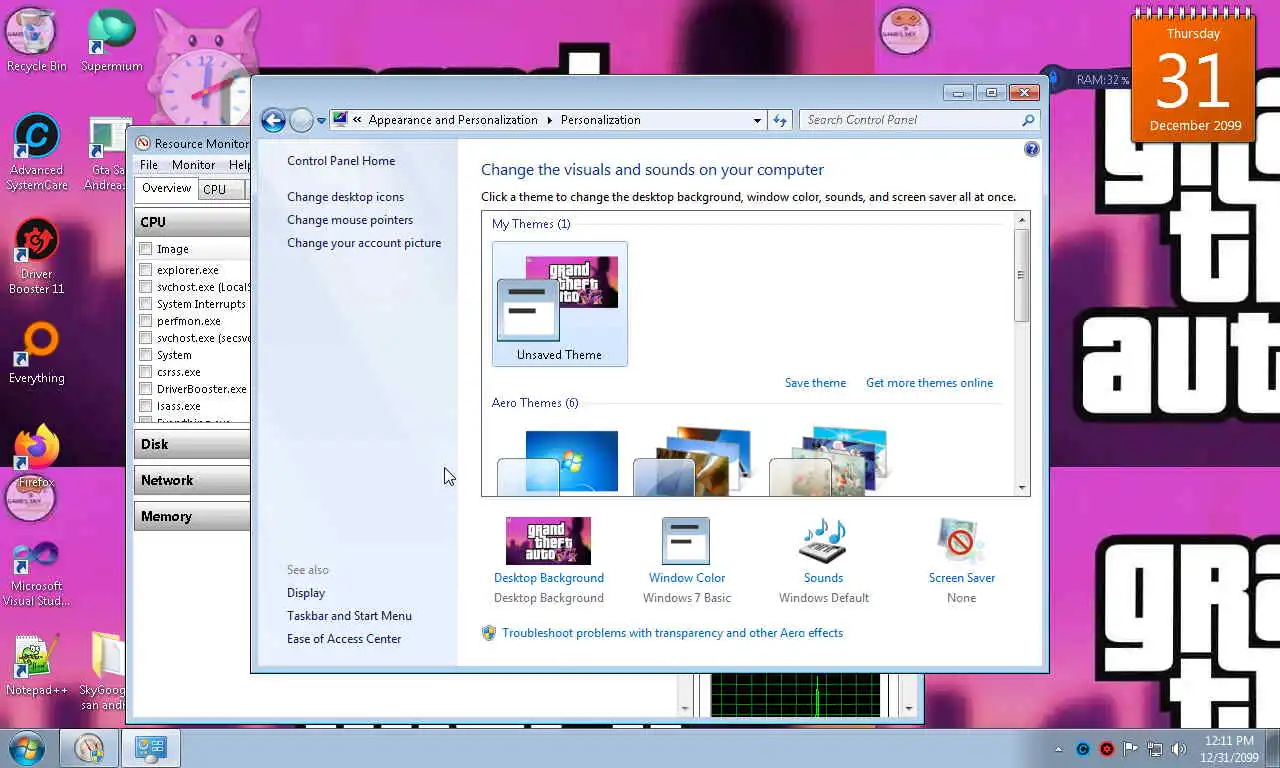Open the volume speaker tray icon
This screenshot has height=768, width=1280.
pyautogui.click(x=1179, y=748)
